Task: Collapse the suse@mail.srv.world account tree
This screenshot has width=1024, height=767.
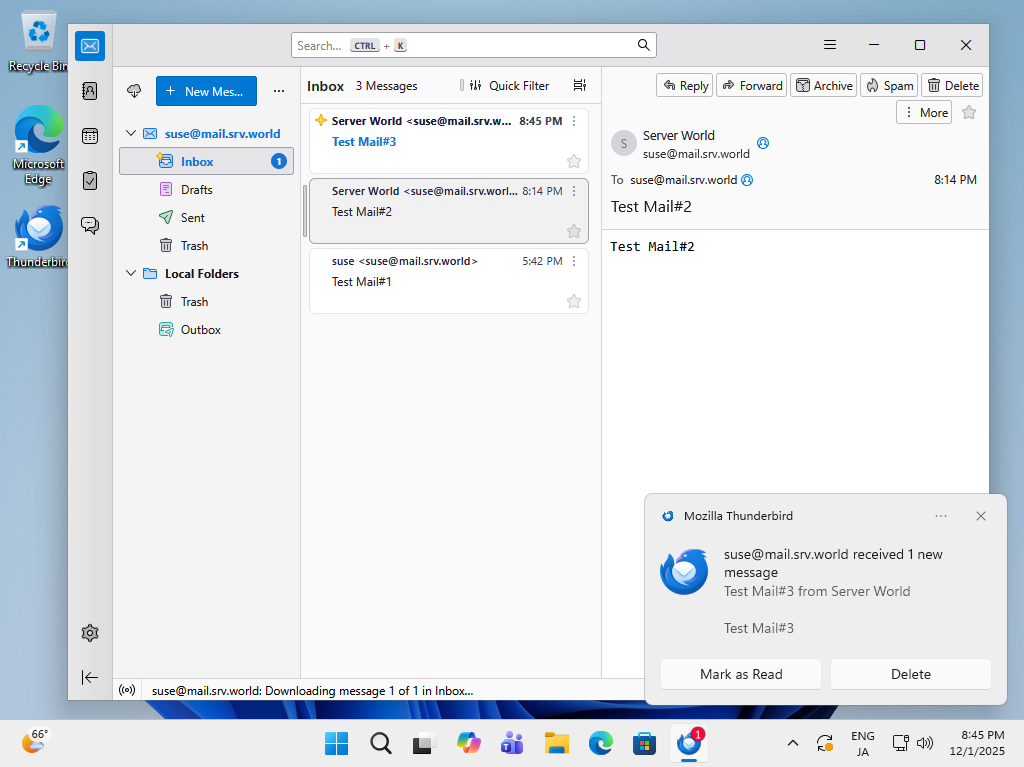Action: pos(130,133)
